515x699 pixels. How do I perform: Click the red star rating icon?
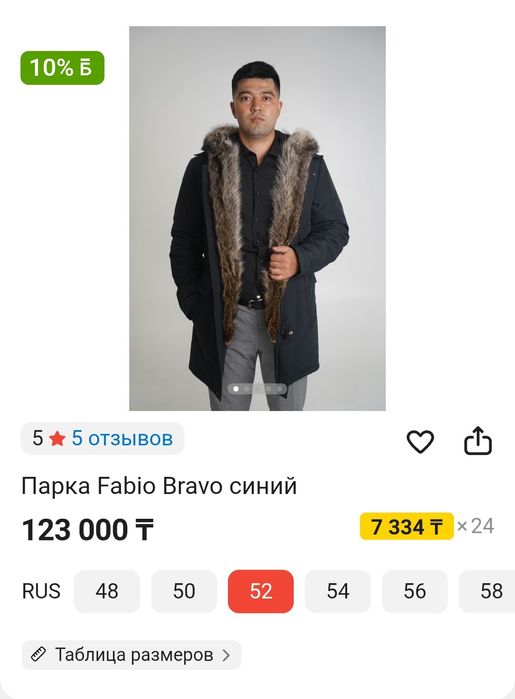coord(57,439)
